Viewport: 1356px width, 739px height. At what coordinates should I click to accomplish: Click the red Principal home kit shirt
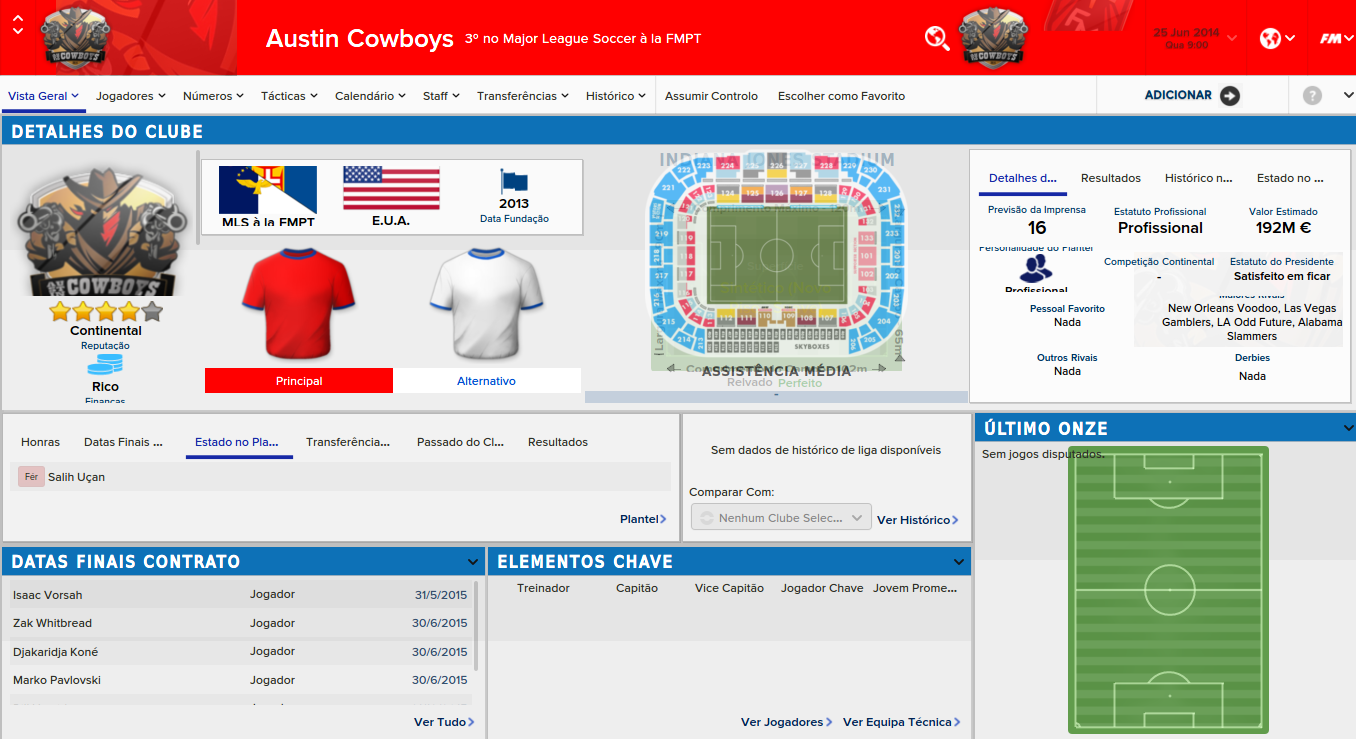coord(299,303)
